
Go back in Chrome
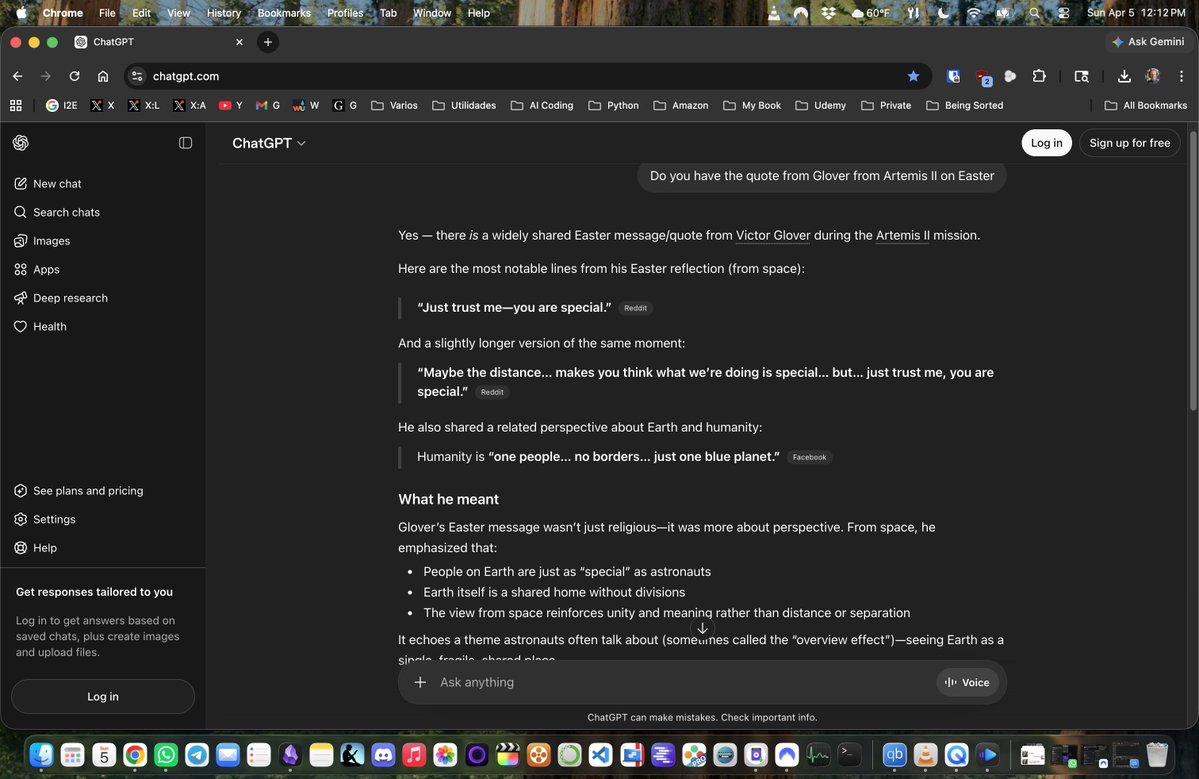pos(18,76)
